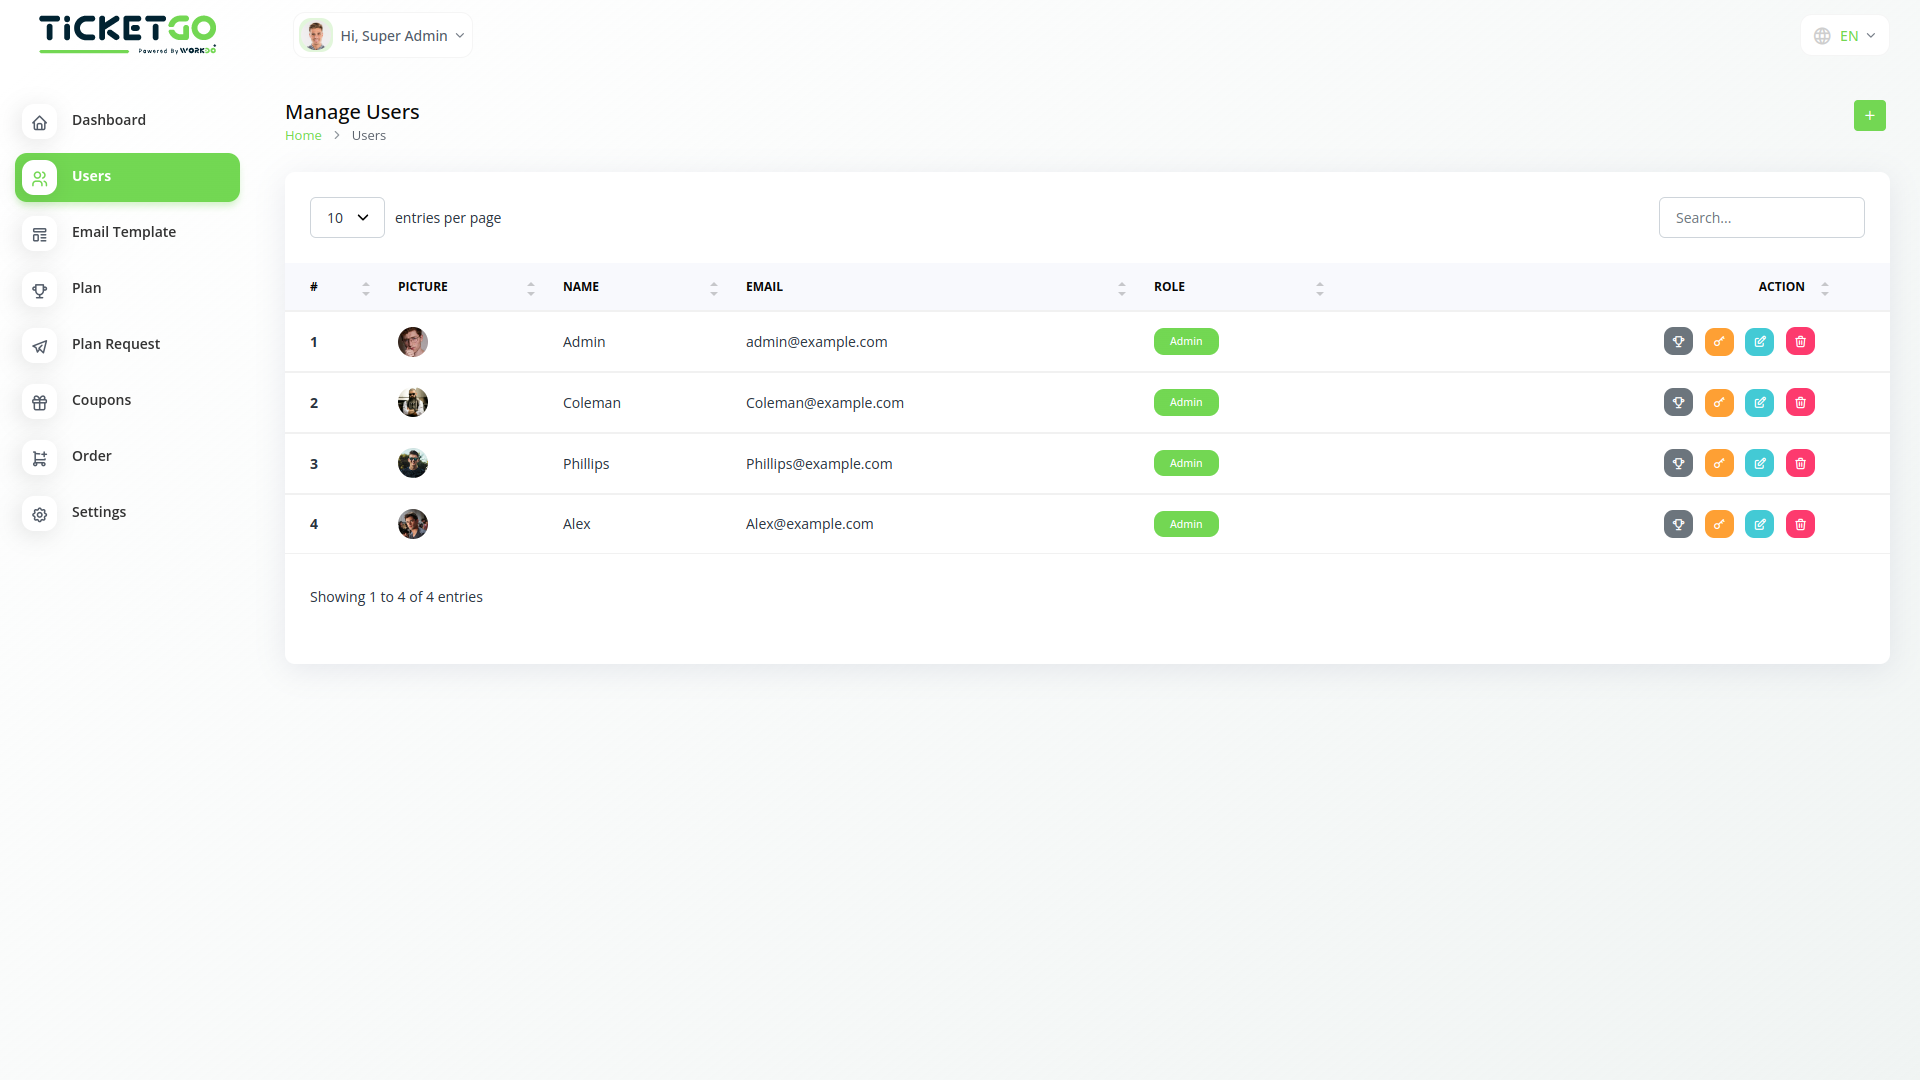Open entries per page dropdown
The height and width of the screenshot is (1080, 1920).
point(347,217)
